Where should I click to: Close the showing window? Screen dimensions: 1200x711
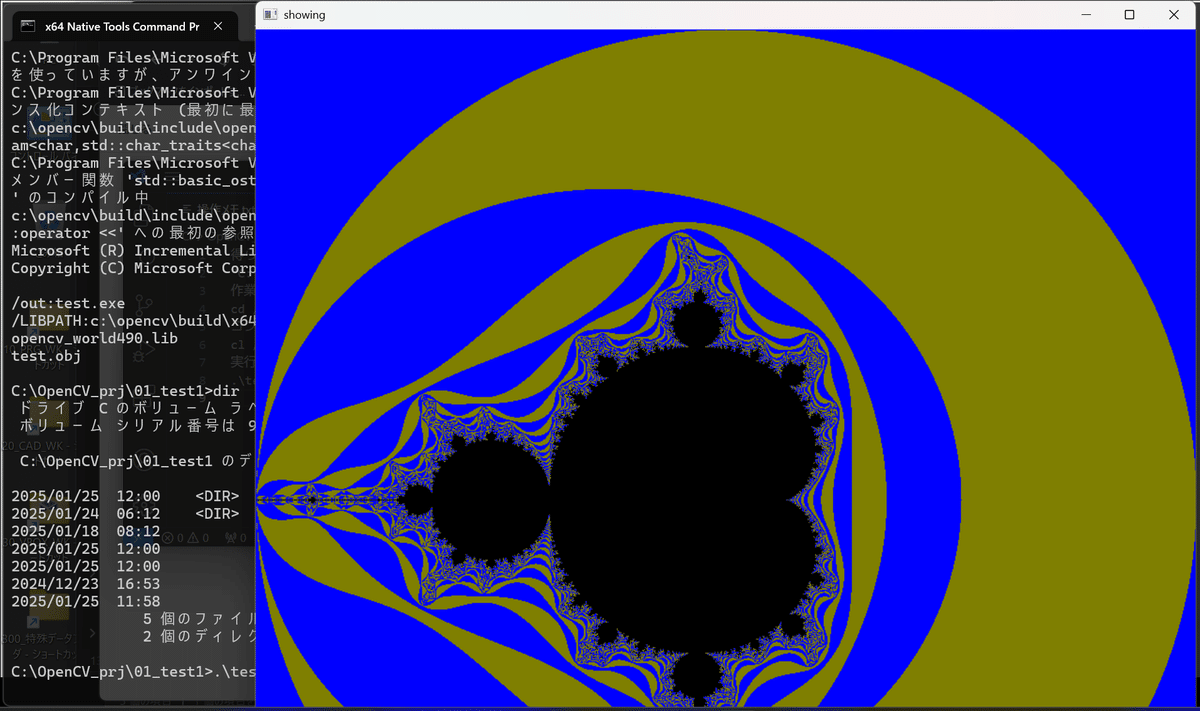click(1174, 15)
